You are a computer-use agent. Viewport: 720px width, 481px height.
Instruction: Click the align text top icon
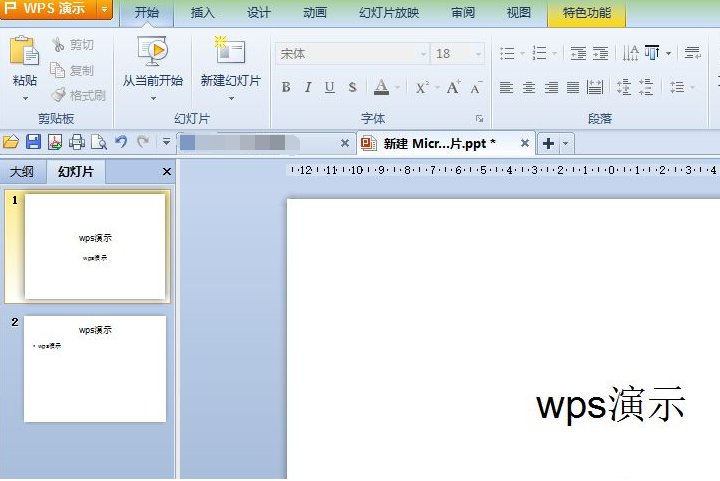652,53
